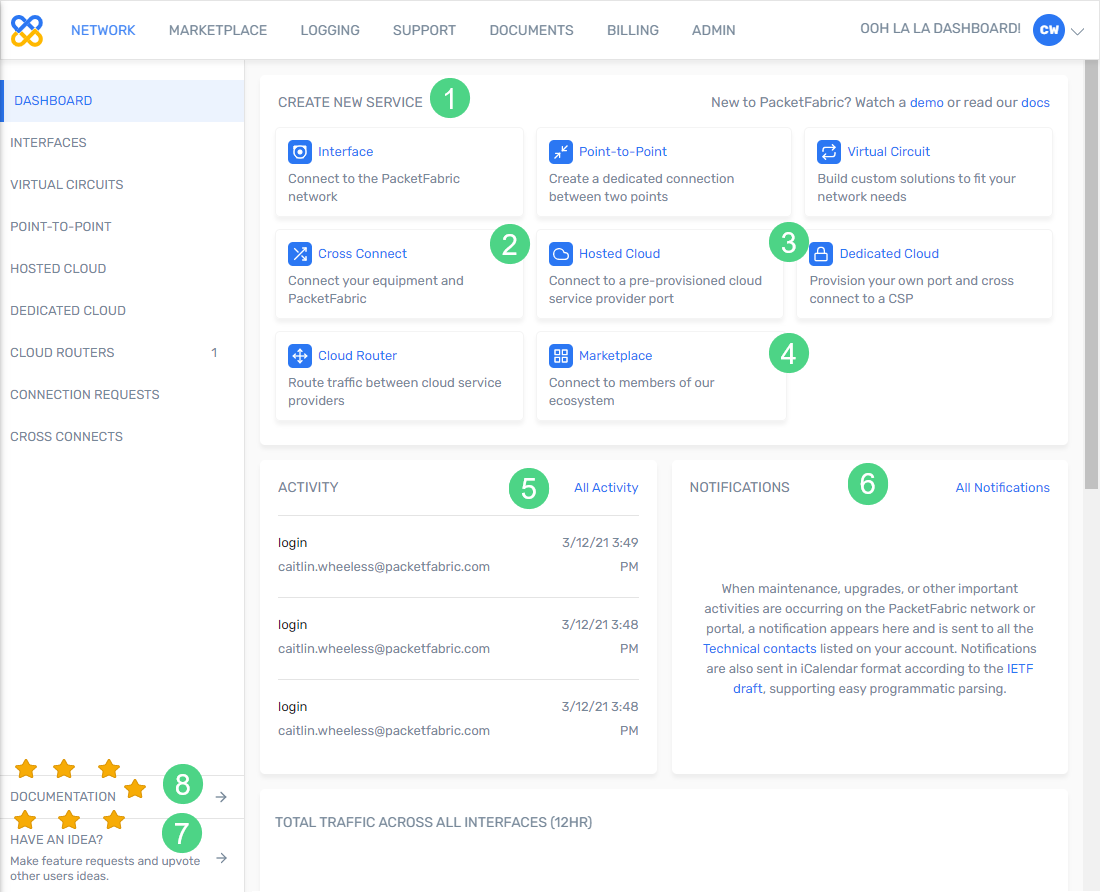This screenshot has width=1100, height=892.
Task: Click the first login activity at 3/12/21 3:49
Action: click(x=458, y=555)
